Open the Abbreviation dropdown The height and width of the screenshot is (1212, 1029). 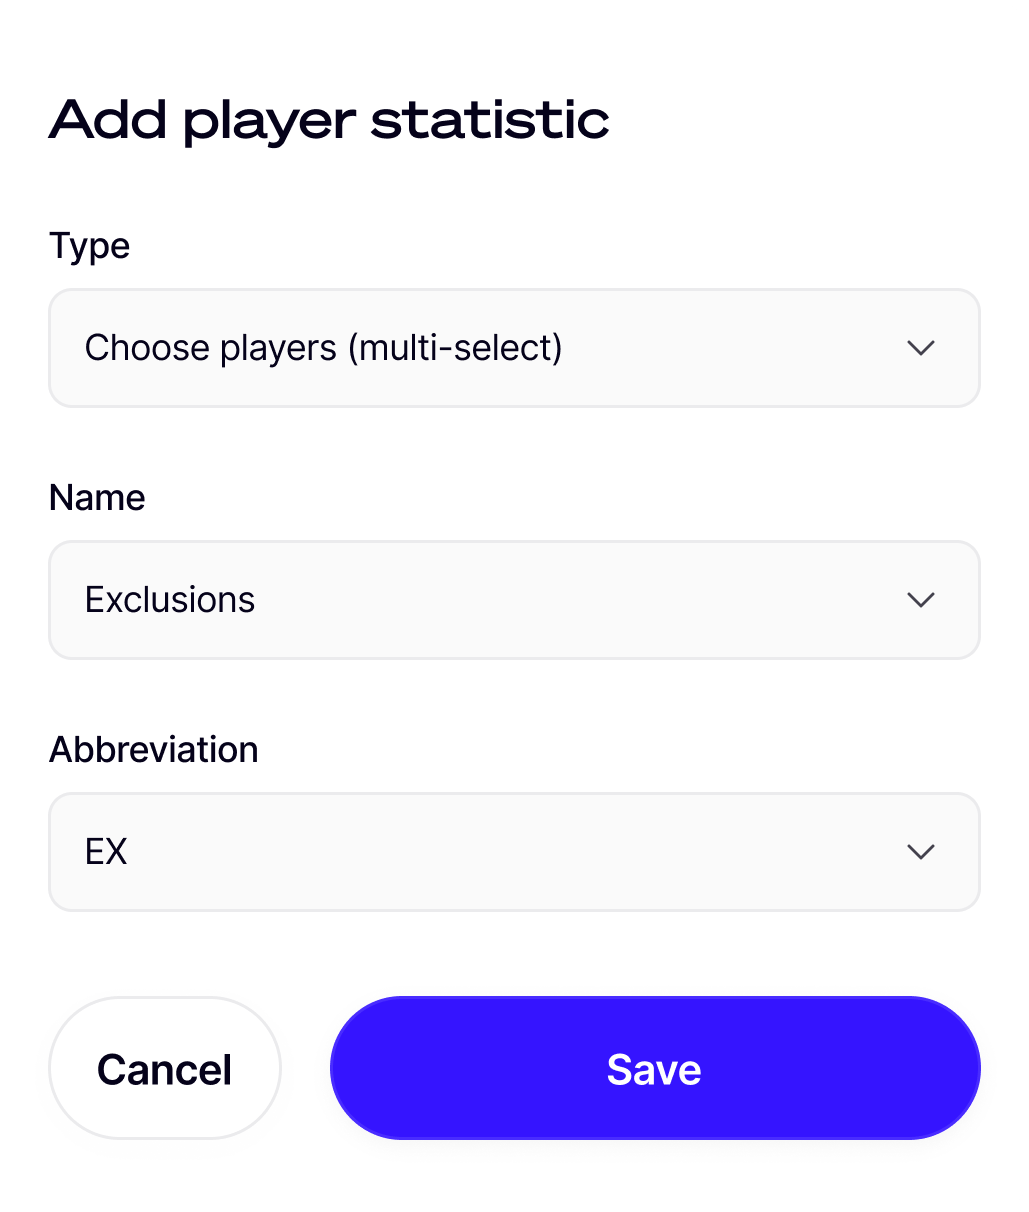[x=514, y=852]
